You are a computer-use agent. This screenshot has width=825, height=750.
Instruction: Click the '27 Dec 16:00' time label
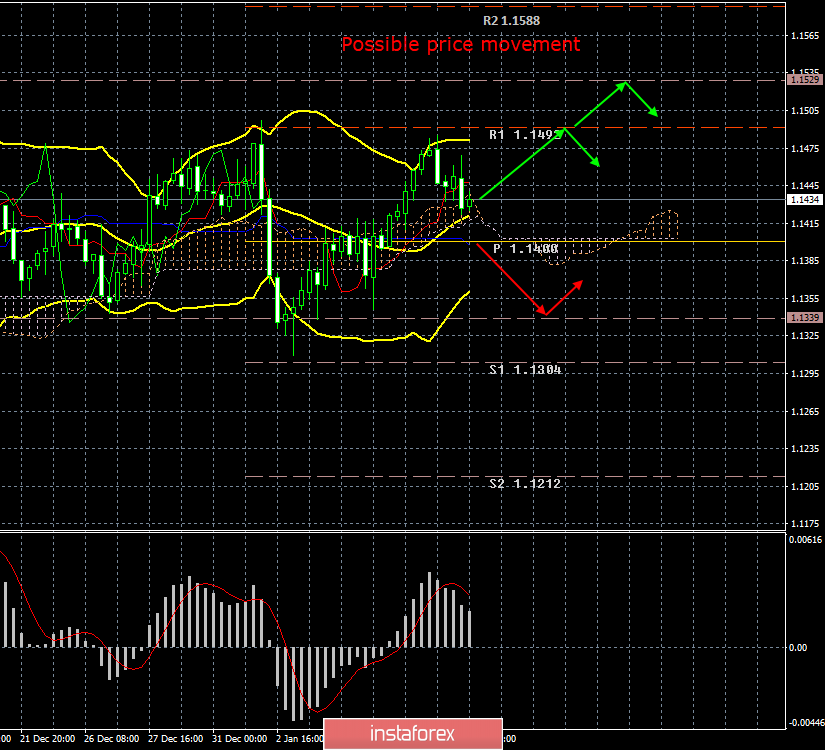click(175, 738)
